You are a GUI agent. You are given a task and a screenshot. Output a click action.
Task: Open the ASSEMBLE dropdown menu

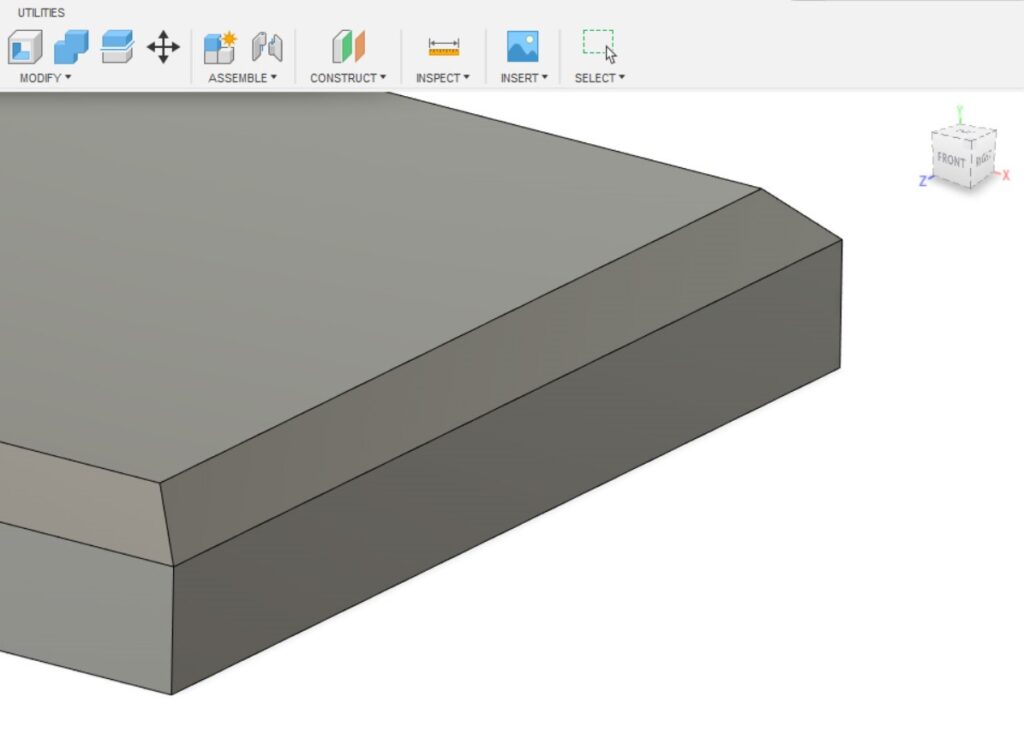point(242,78)
